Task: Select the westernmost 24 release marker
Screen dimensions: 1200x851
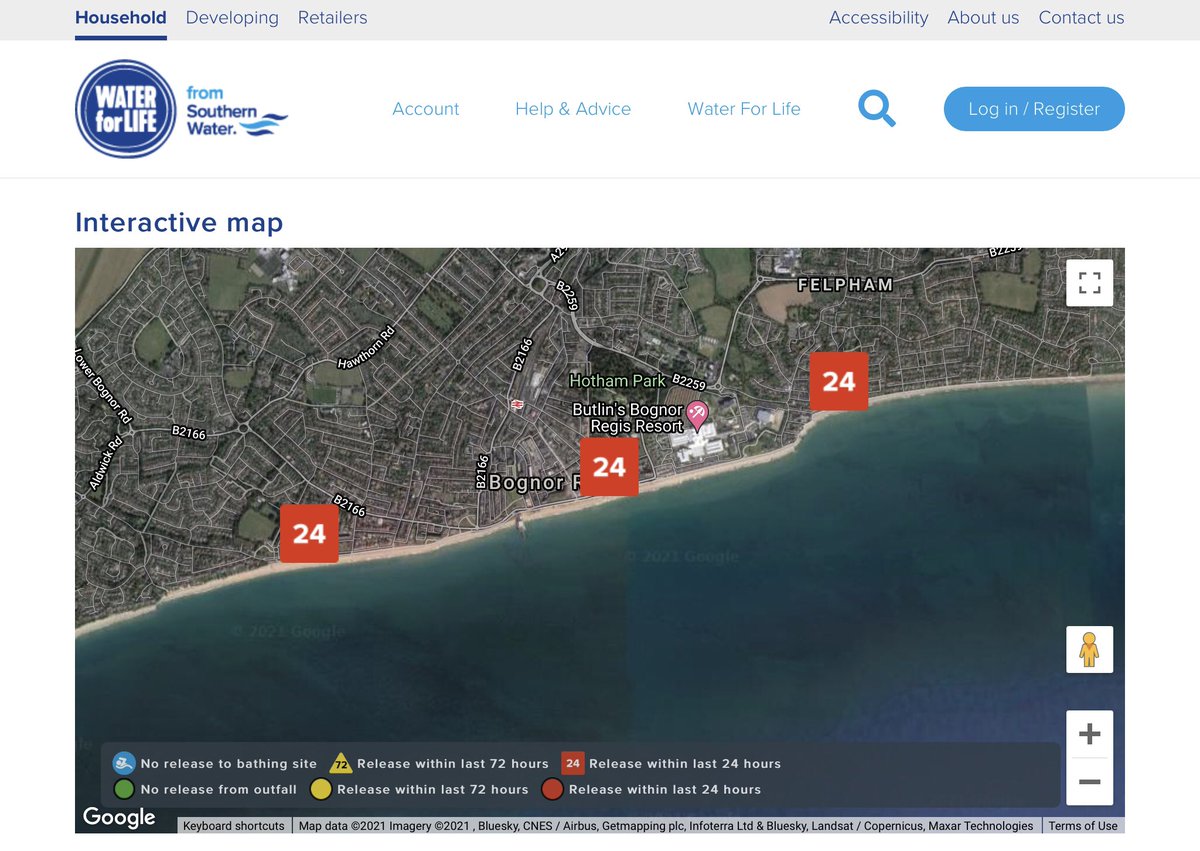Action: click(x=309, y=533)
